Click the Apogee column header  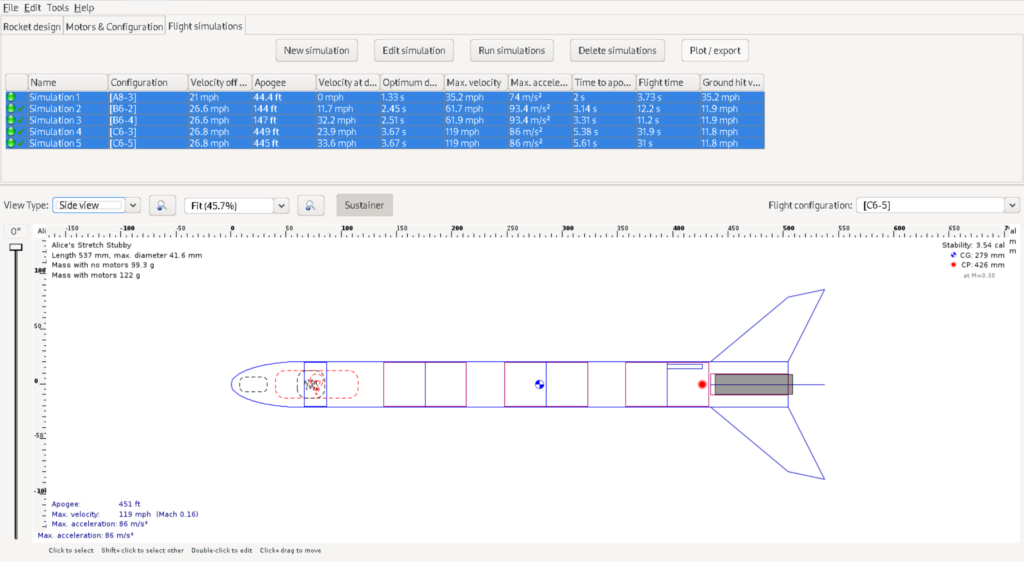click(x=282, y=82)
